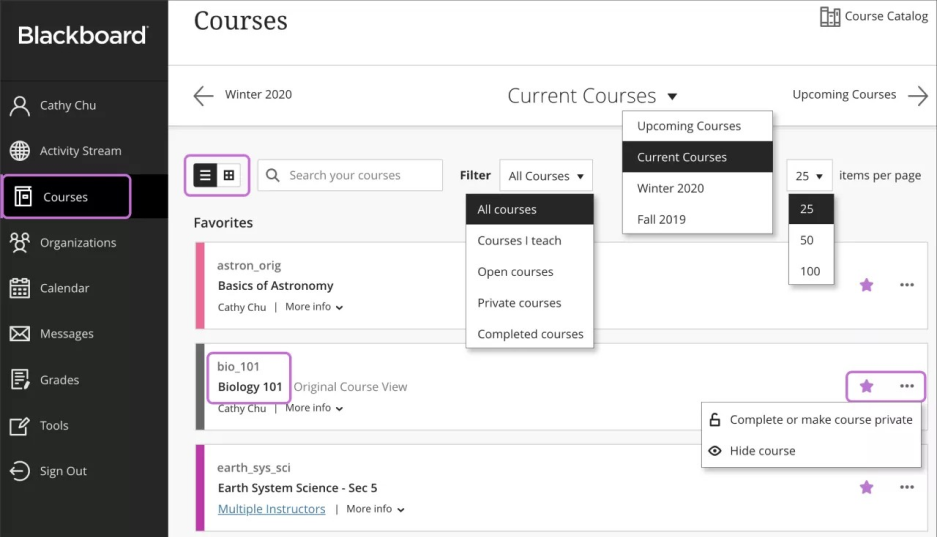937x537 pixels.
Task: Open Activity Stream globe icon
Action: (20, 151)
